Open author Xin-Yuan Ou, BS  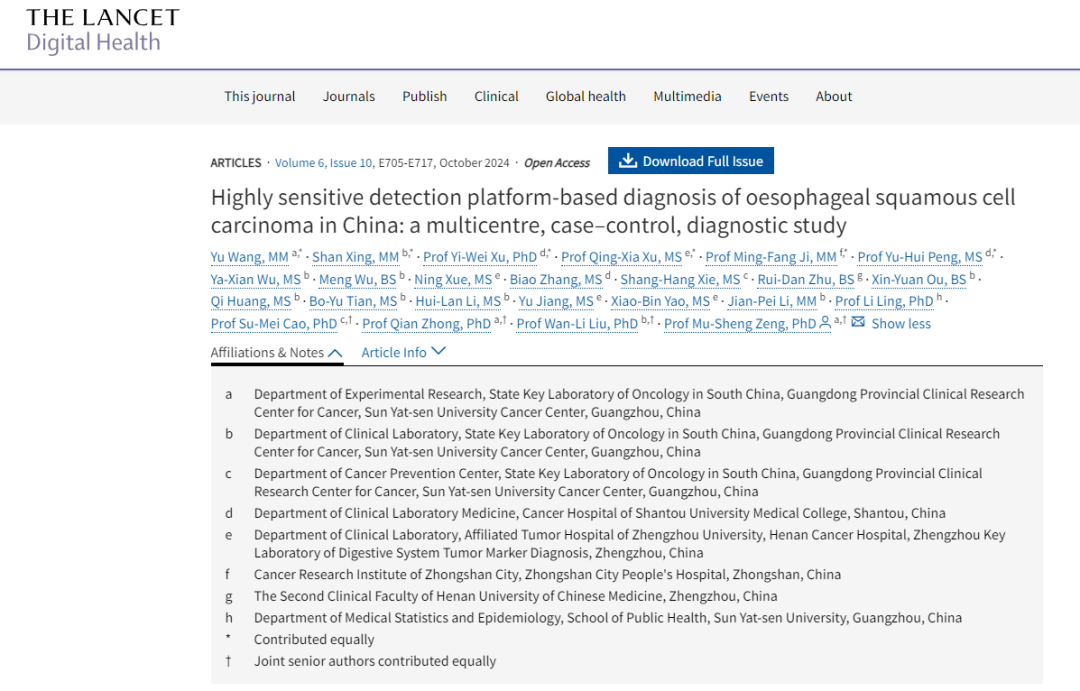click(919, 280)
